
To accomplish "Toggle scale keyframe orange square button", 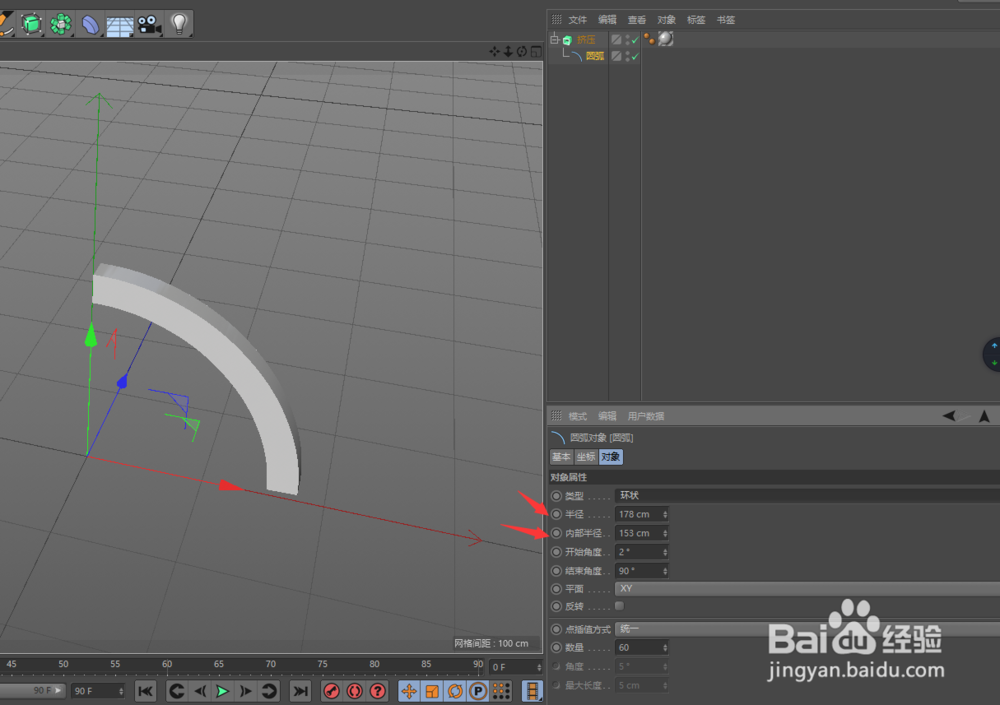I will [x=432, y=691].
